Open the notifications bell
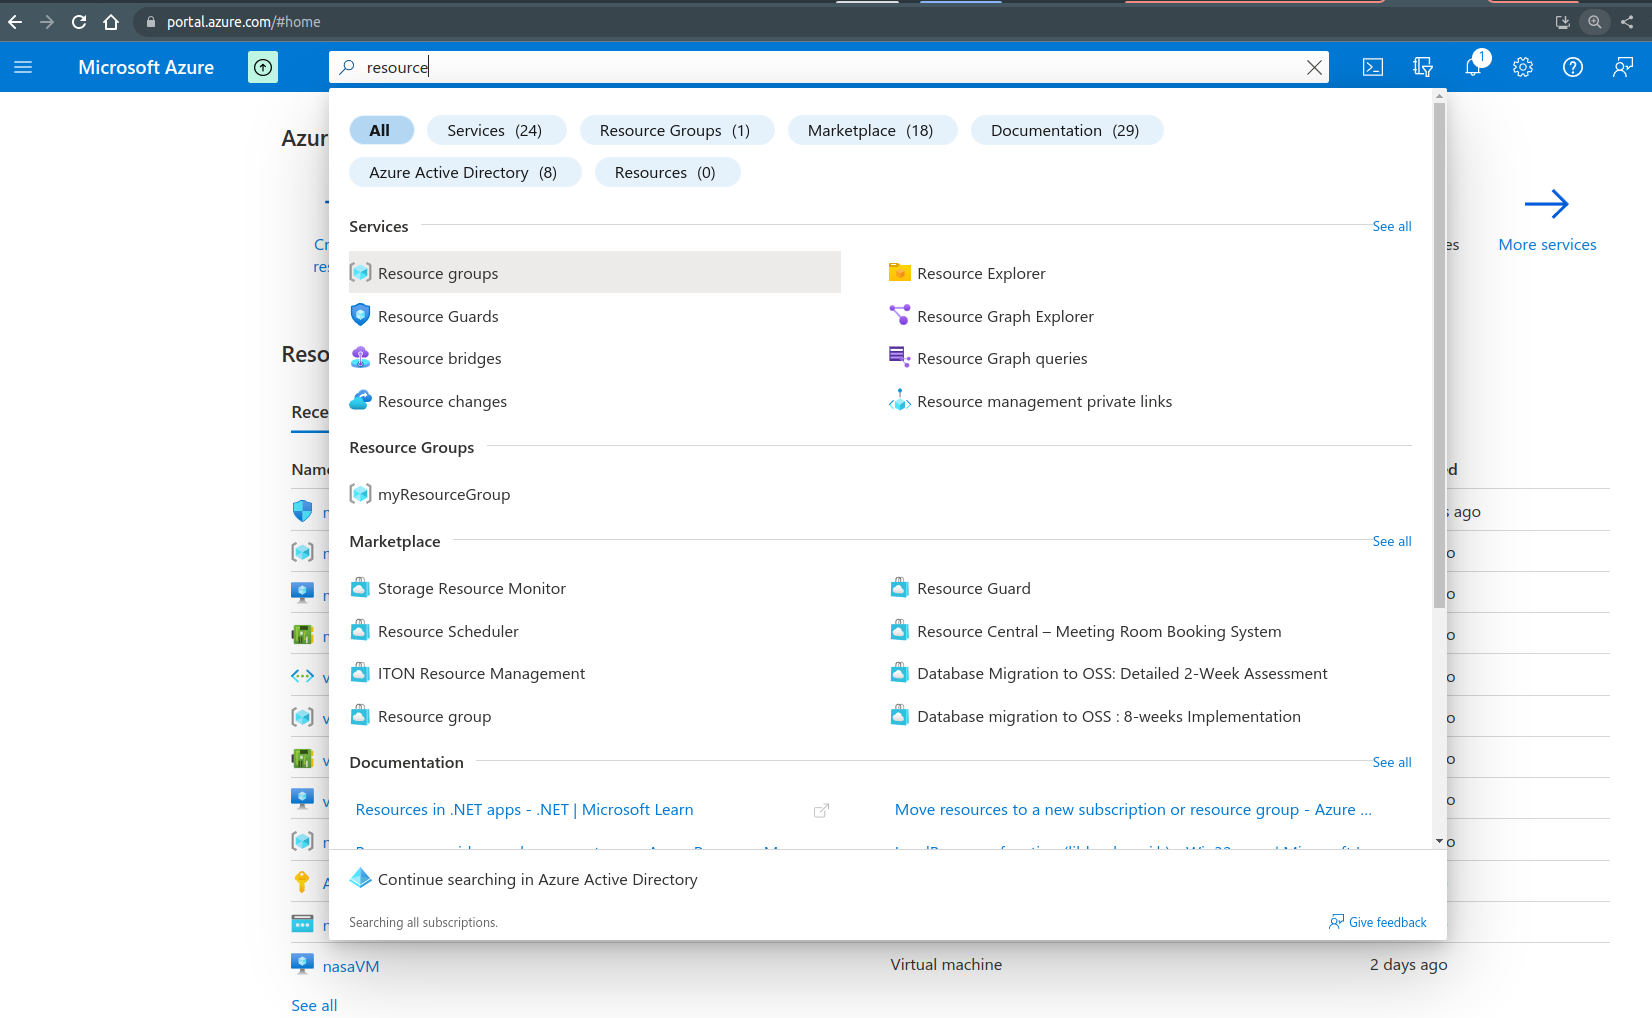 tap(1473, 67)
